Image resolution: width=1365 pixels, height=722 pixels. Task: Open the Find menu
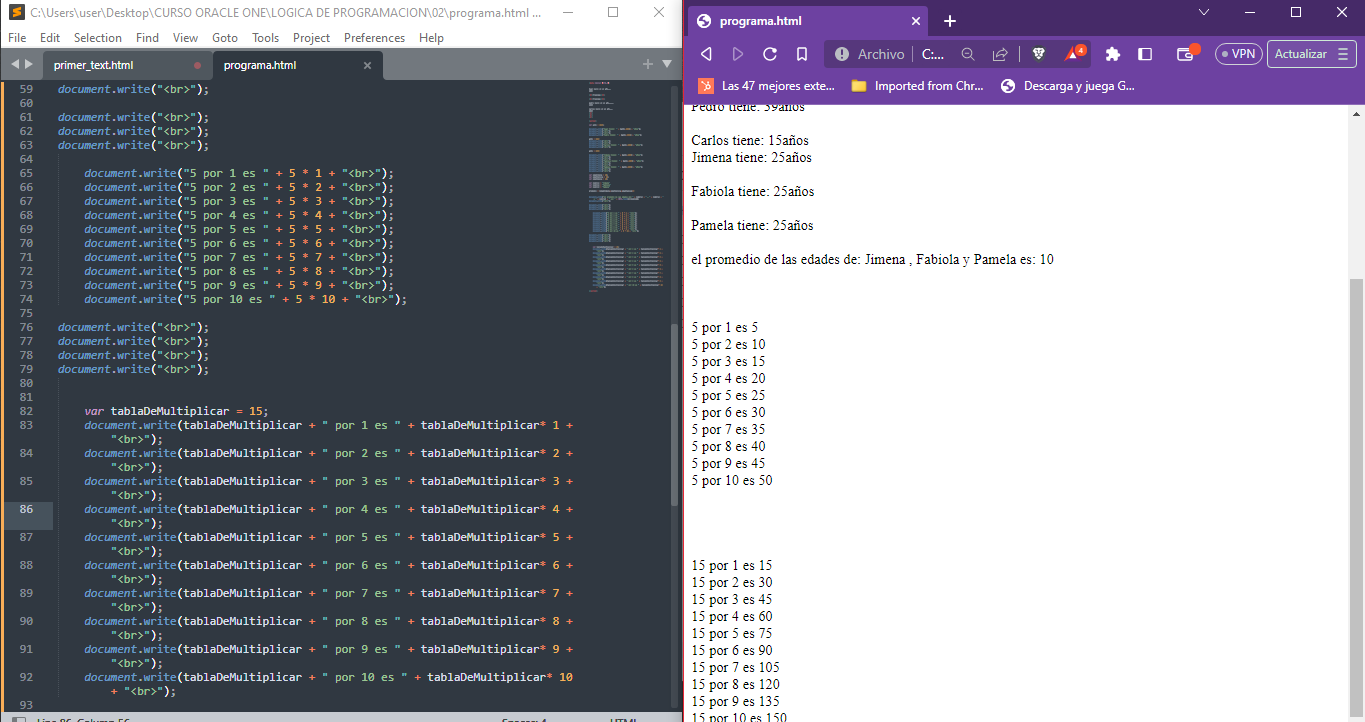pyautogui.click(x=147, y=37)
